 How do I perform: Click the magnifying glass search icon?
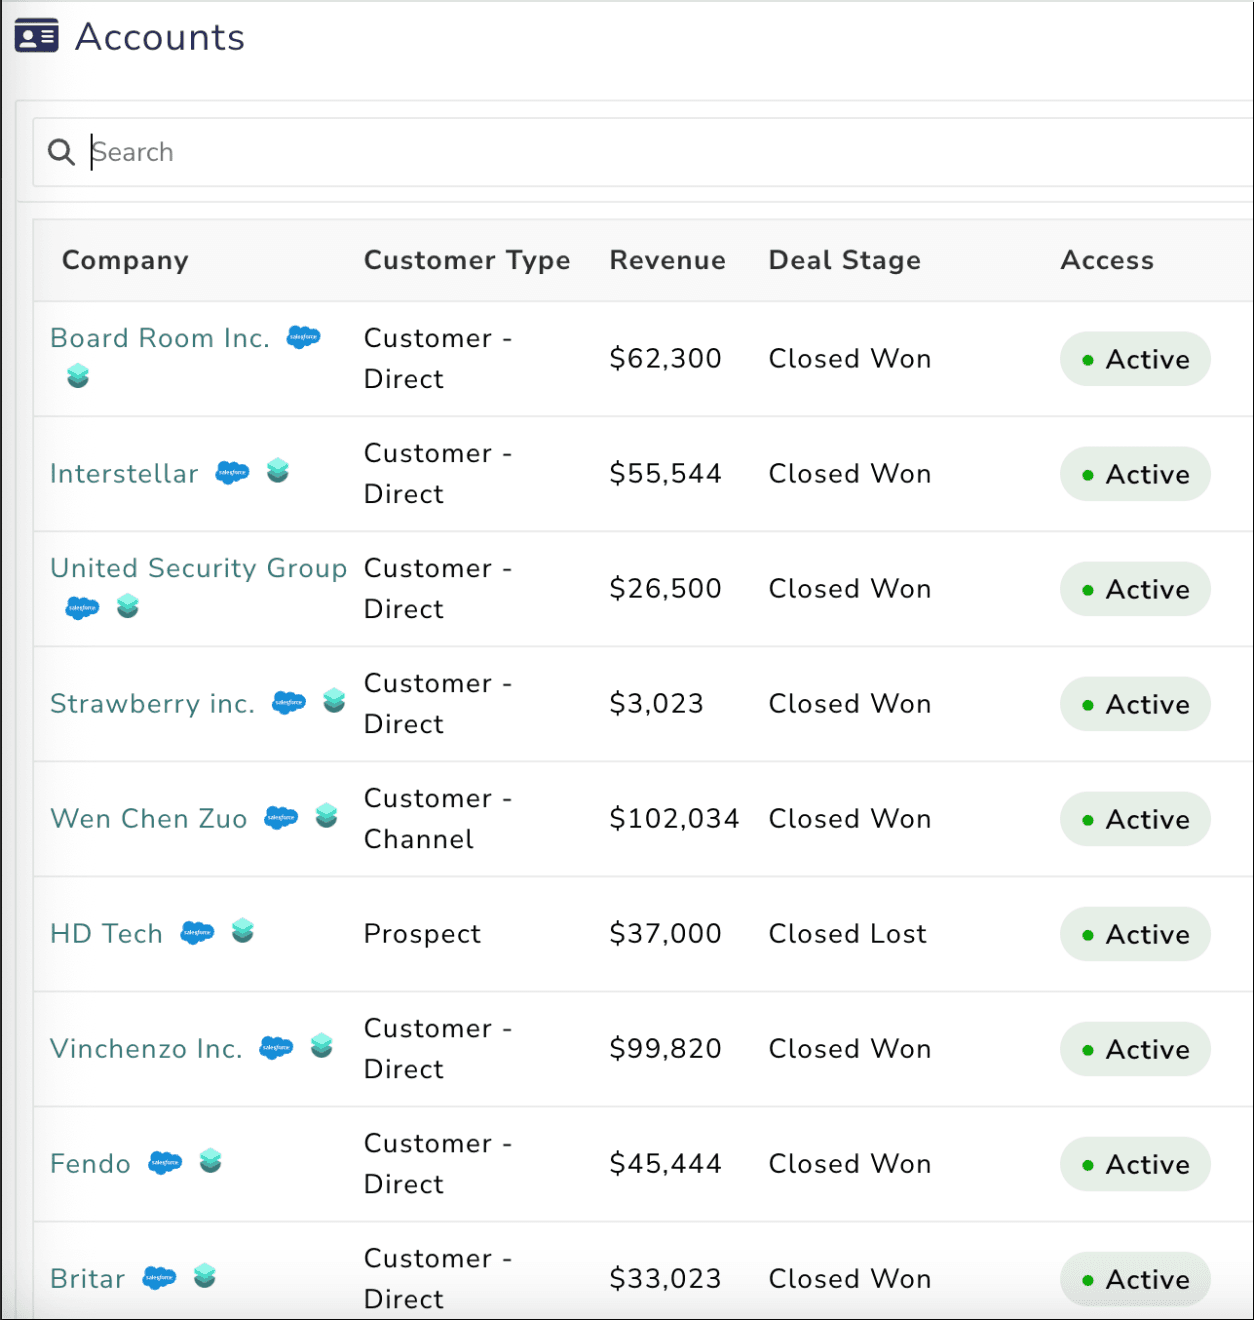coord(61,152)
